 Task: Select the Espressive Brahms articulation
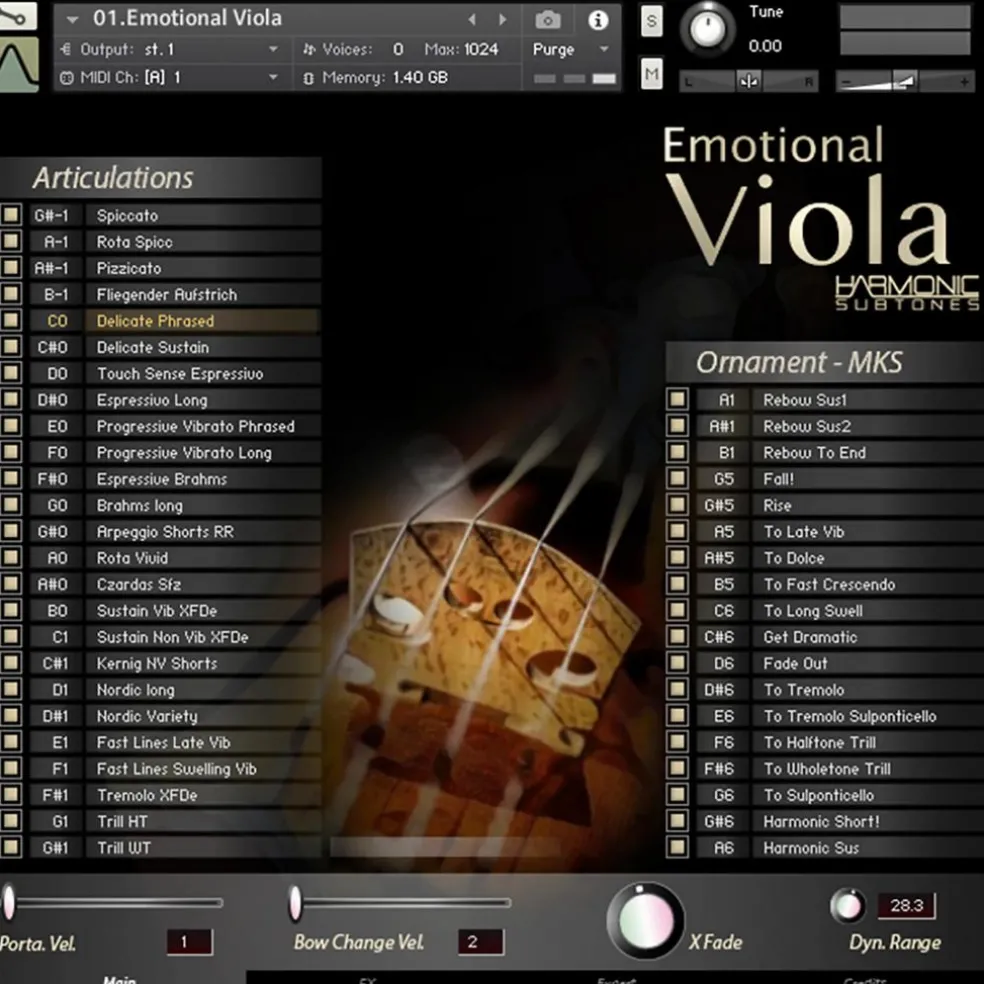(x=203, y=479)
